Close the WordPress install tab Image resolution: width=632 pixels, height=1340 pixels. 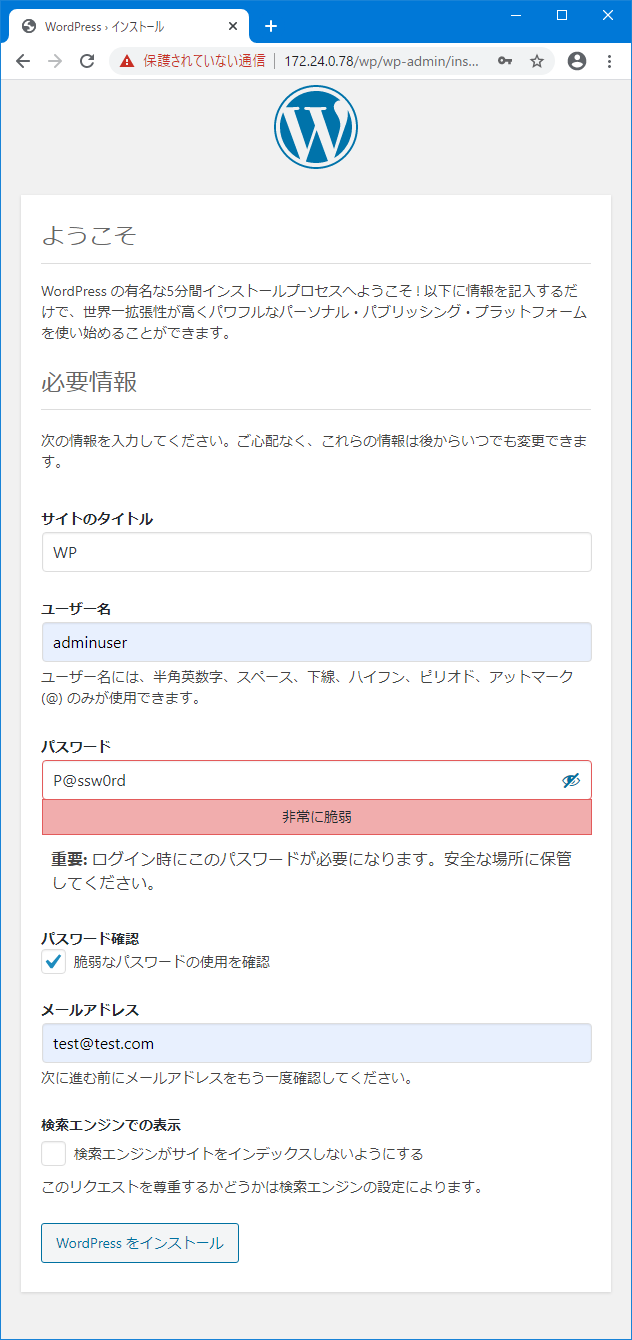pyautogui.click(x=233, y=26)
